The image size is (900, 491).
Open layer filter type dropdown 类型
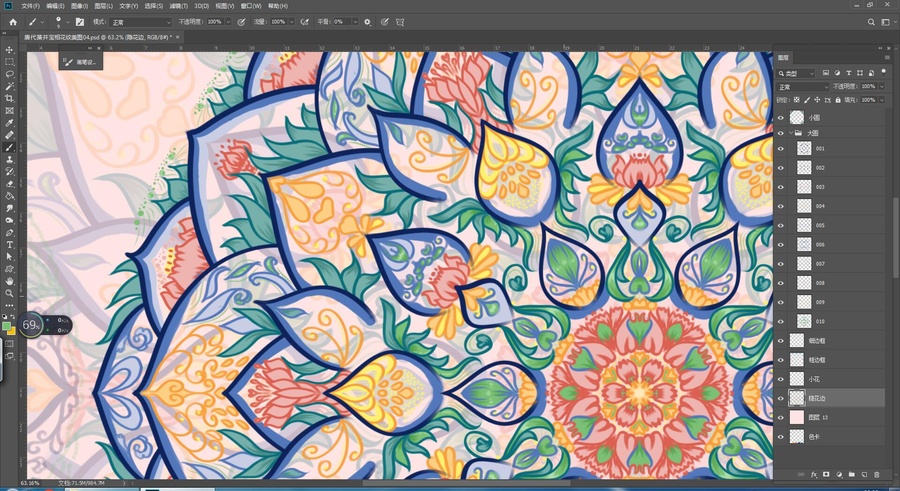pos(796,73)
